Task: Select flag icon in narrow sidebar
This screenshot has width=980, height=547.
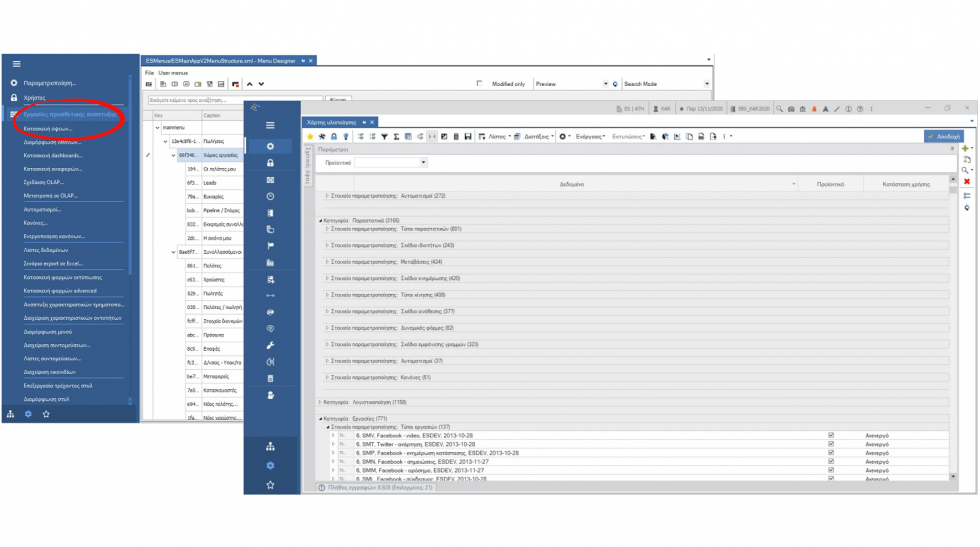Action: tap(270, 246)
